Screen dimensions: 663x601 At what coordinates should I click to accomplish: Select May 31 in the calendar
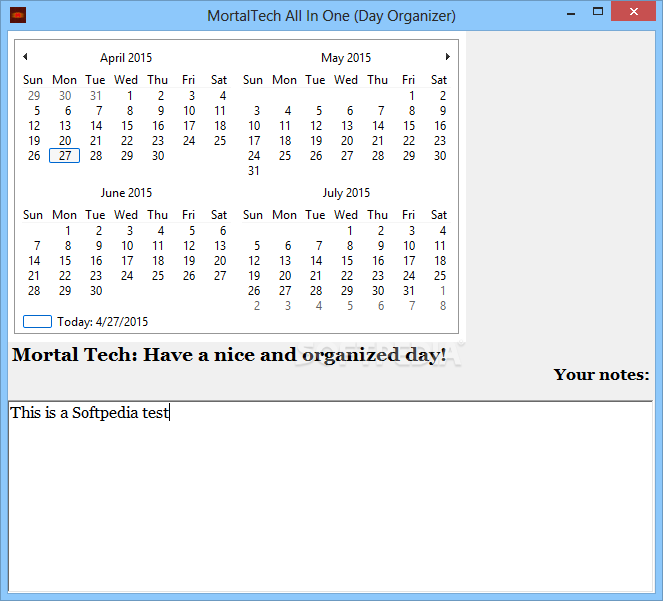click(x=254, y=171)
